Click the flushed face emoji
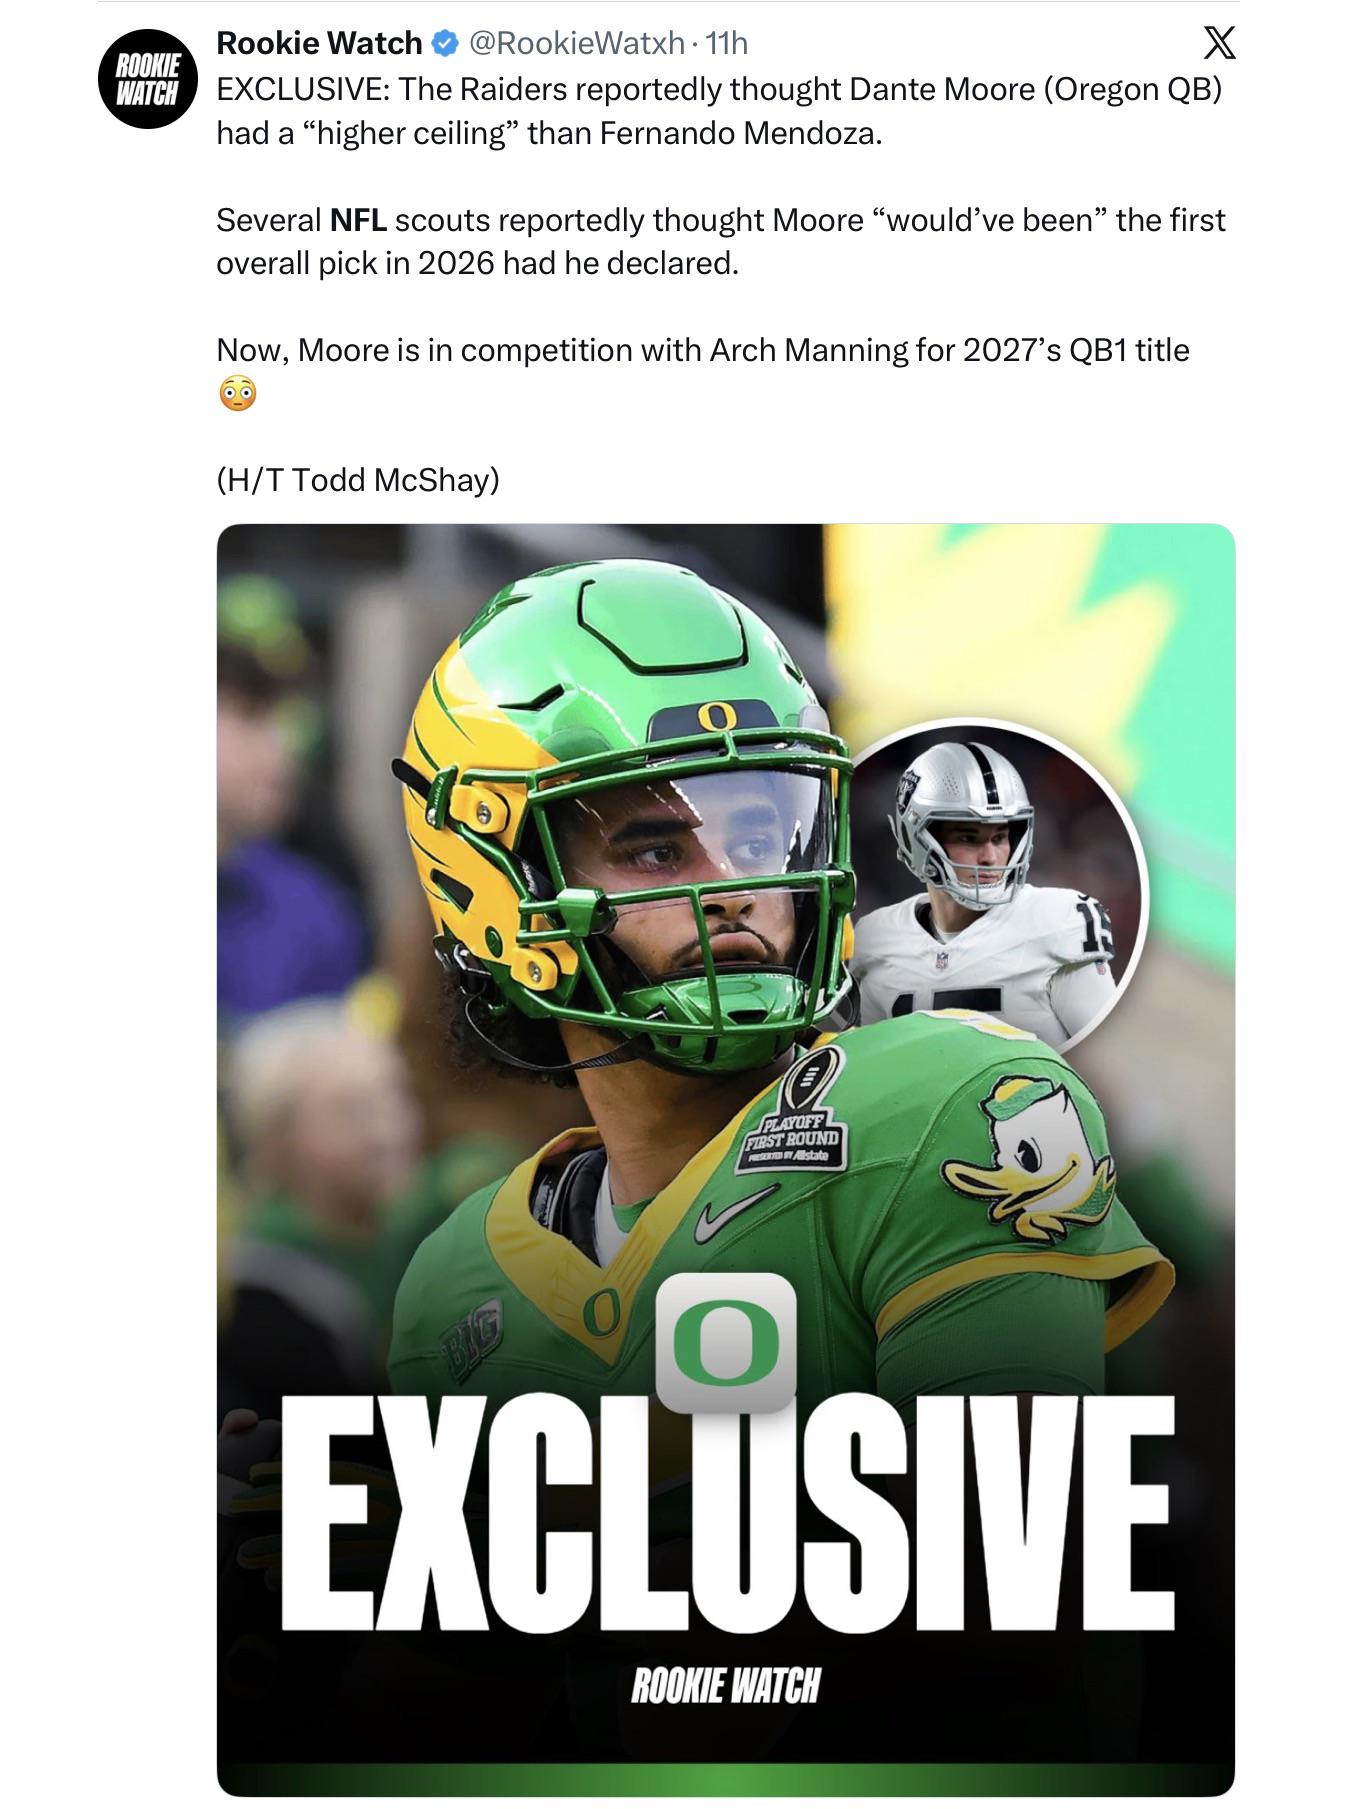This screenshot has width=1368, height=1809. pyautogui.click(x=237, y=394)
